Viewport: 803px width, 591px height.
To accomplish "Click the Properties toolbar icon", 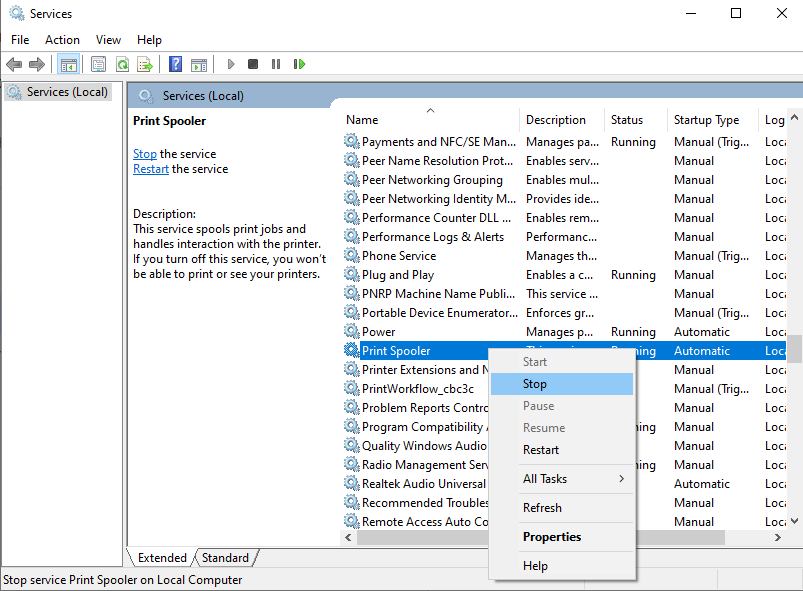I will coord(98,64).
